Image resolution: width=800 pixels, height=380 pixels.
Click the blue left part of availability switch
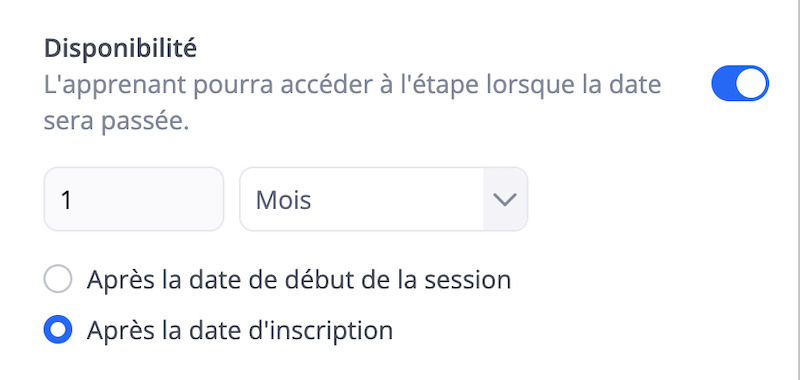pos(723,83)
